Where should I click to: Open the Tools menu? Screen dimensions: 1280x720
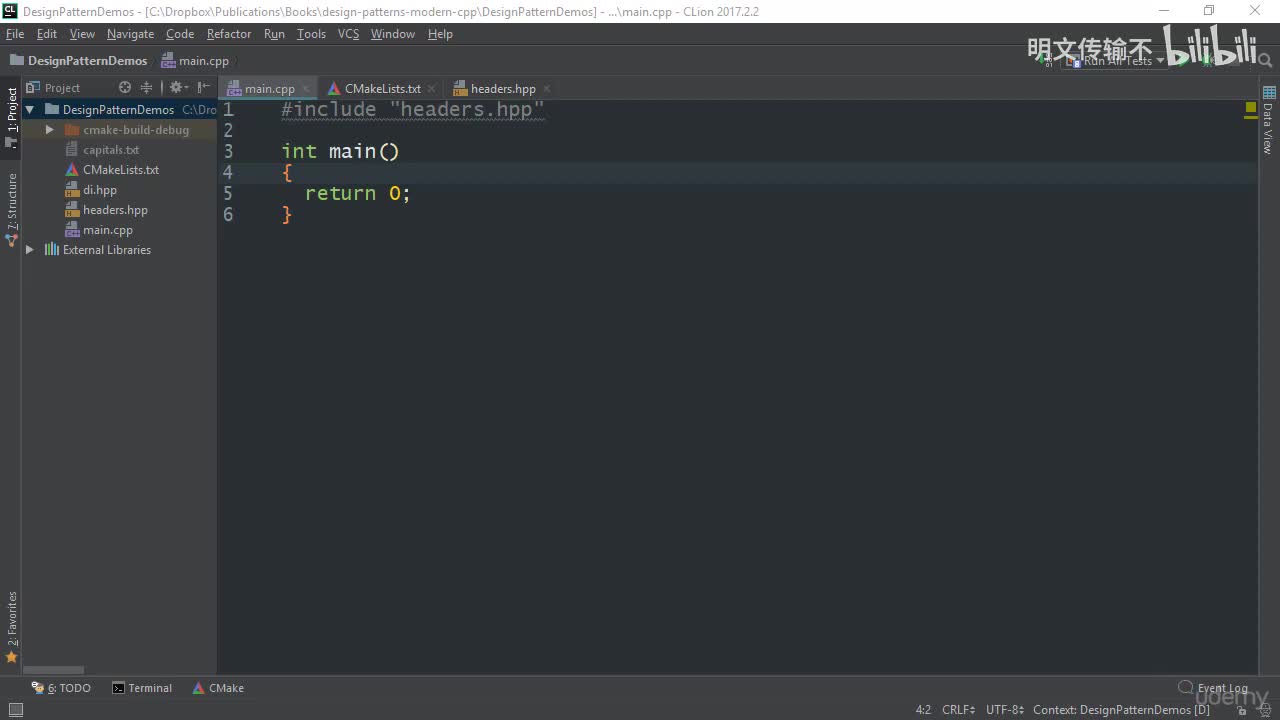pos(311,34)
